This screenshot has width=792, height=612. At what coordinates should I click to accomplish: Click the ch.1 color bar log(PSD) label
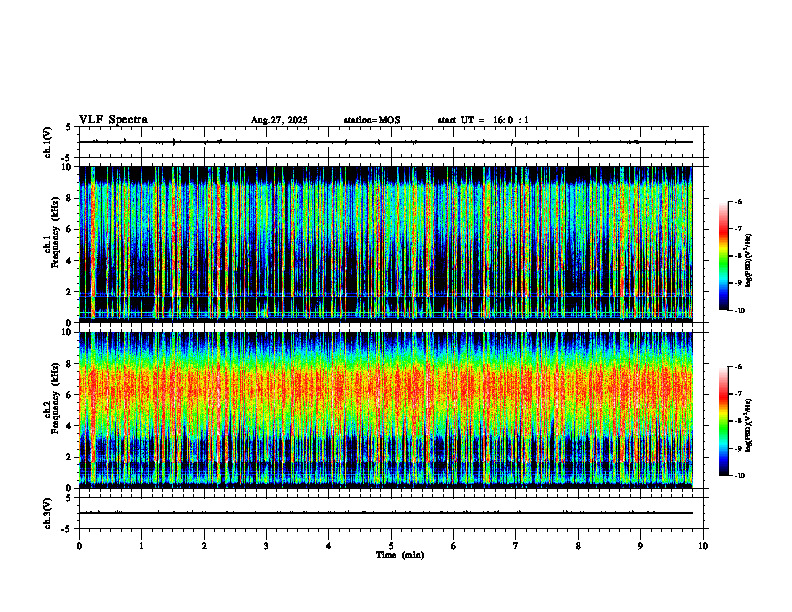pos(749,261)
